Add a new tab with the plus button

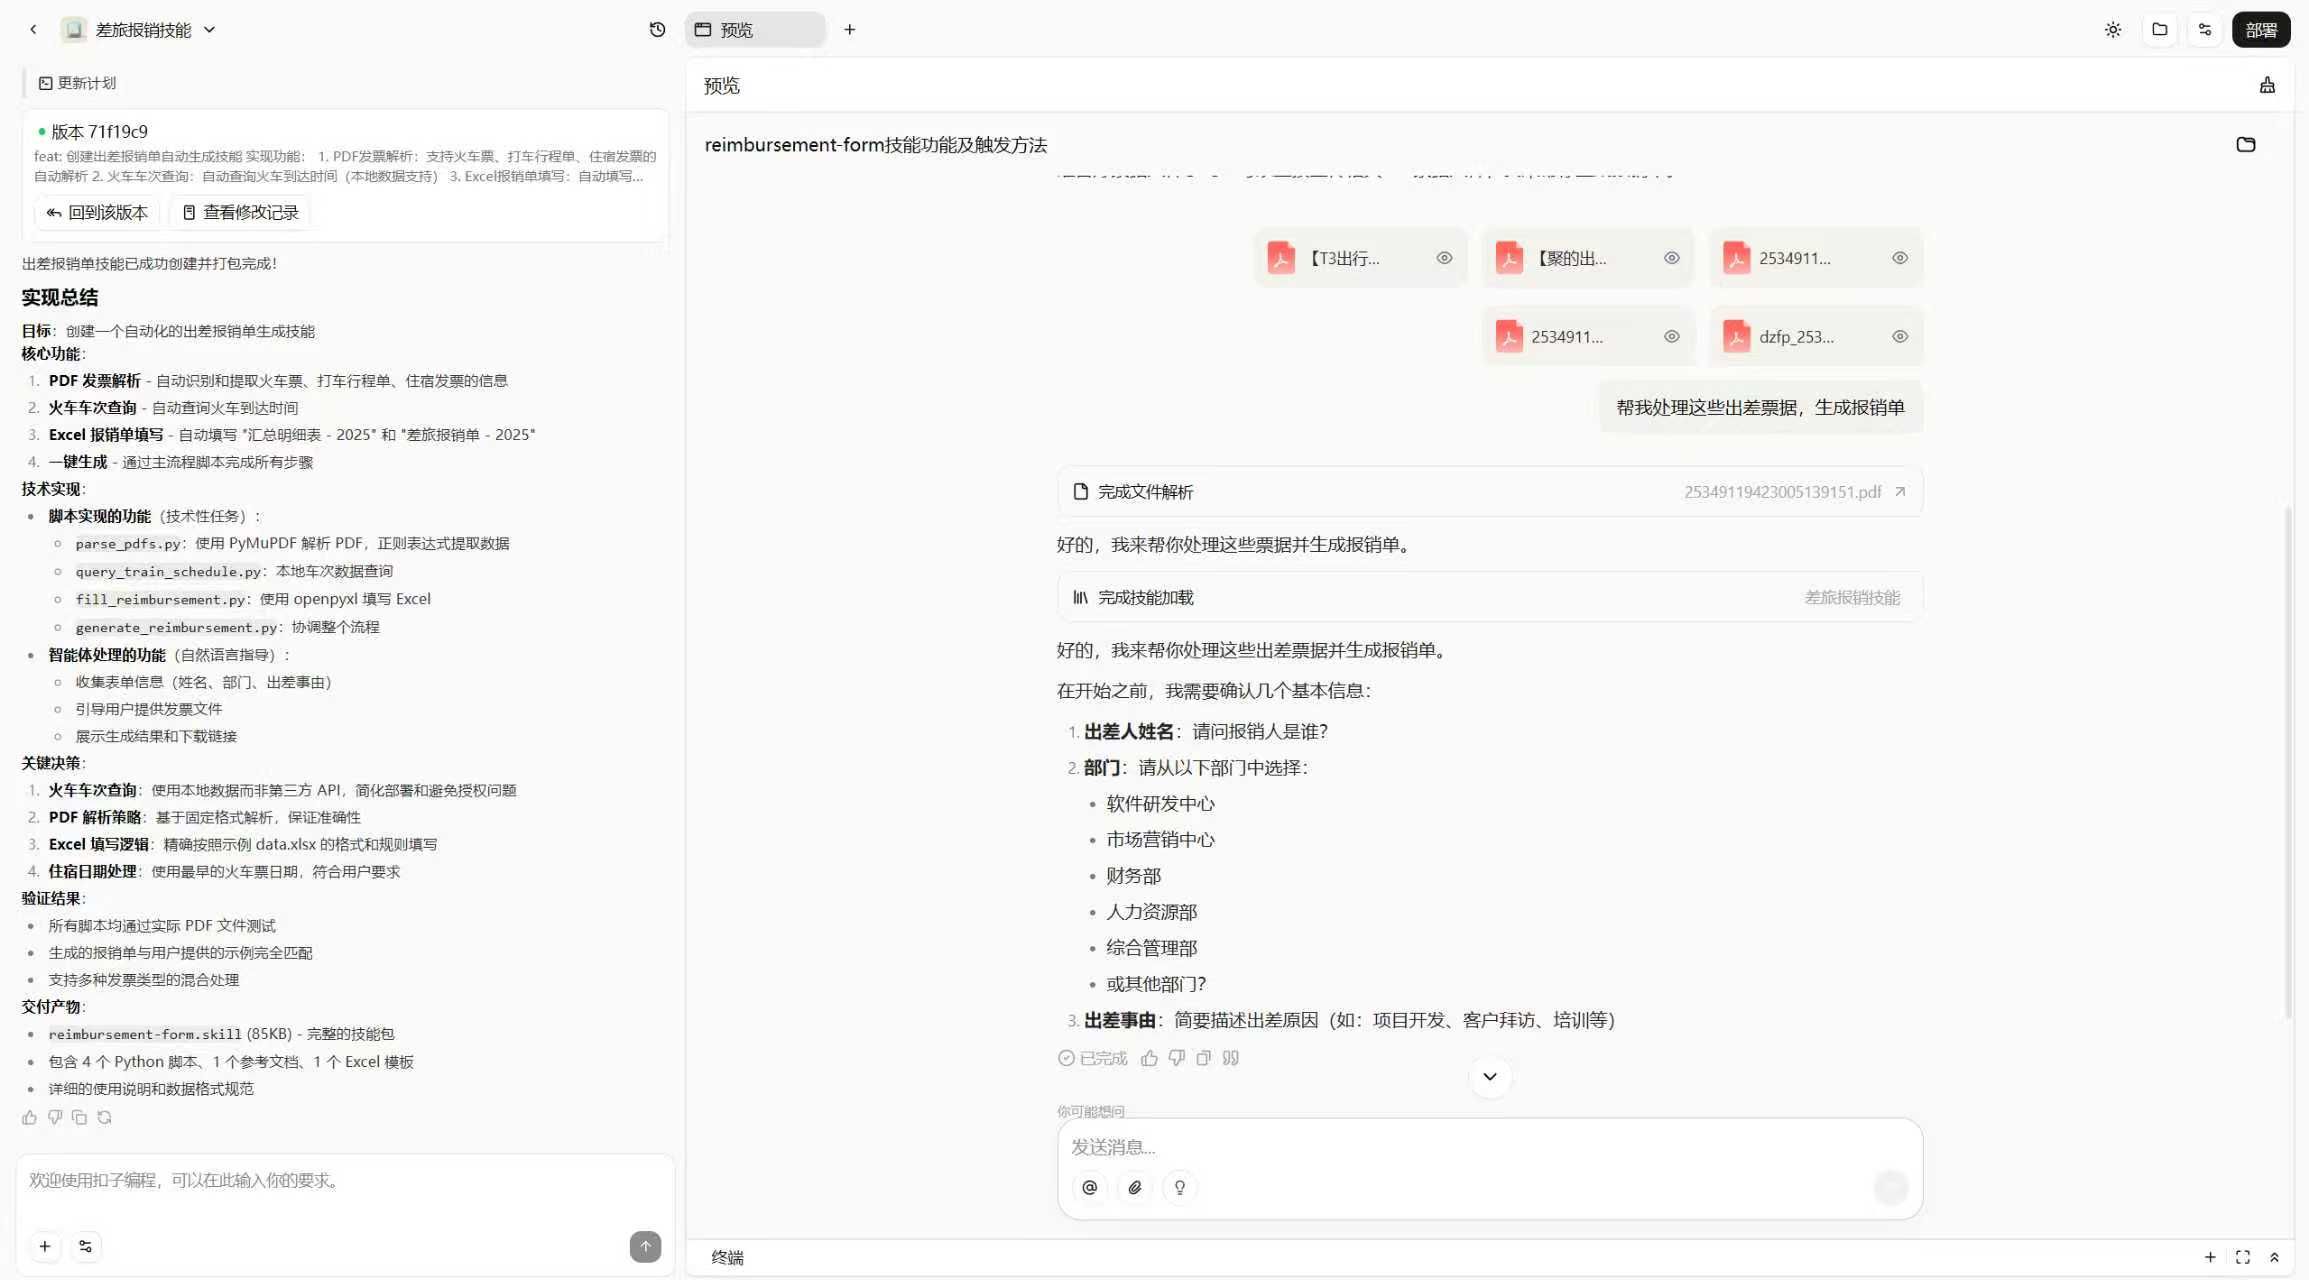coord(850,30)
